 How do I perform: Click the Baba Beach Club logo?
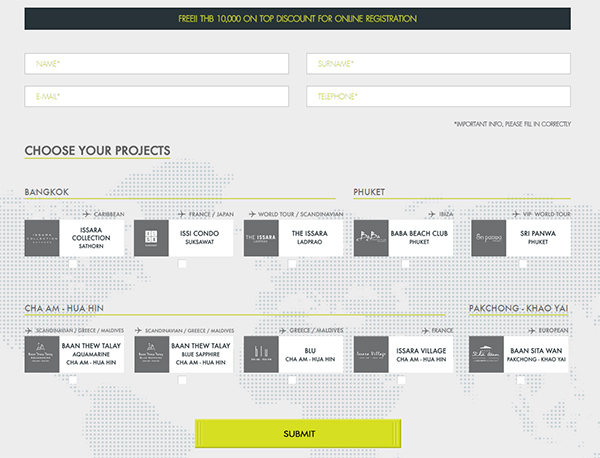[371, 238]
